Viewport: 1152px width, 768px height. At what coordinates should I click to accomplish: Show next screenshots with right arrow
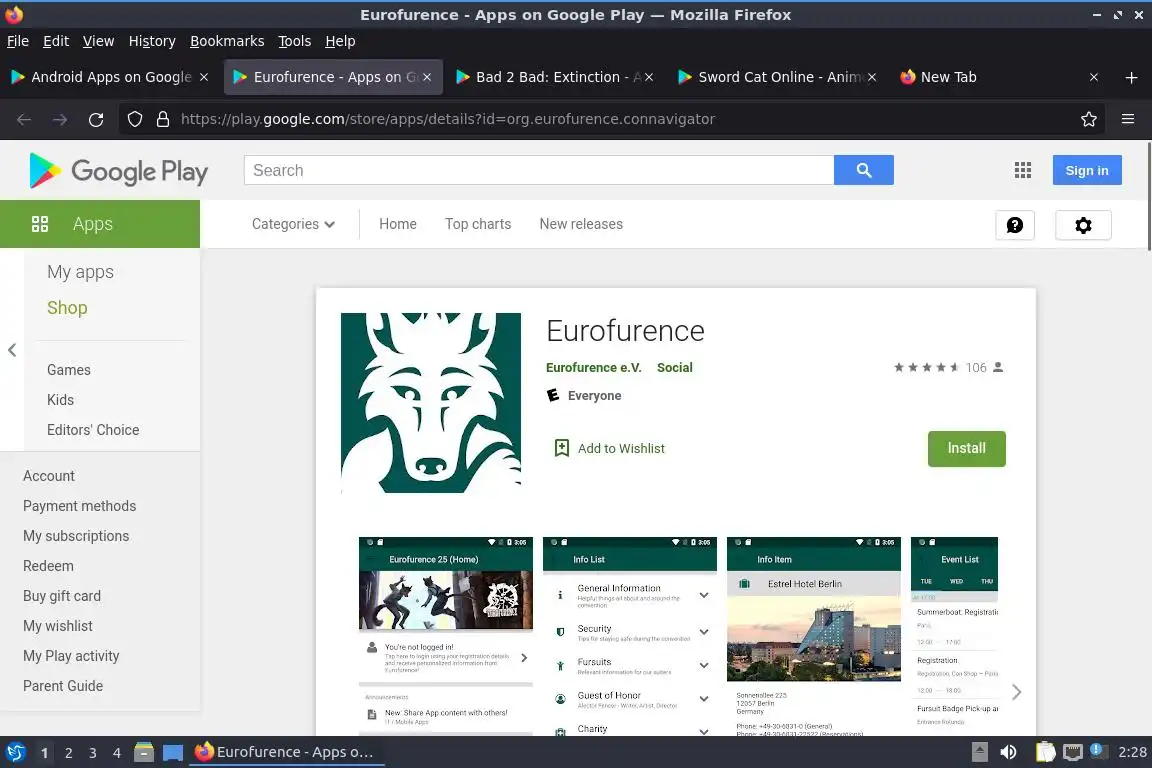pyautogui.click(x=1016, y=692)
